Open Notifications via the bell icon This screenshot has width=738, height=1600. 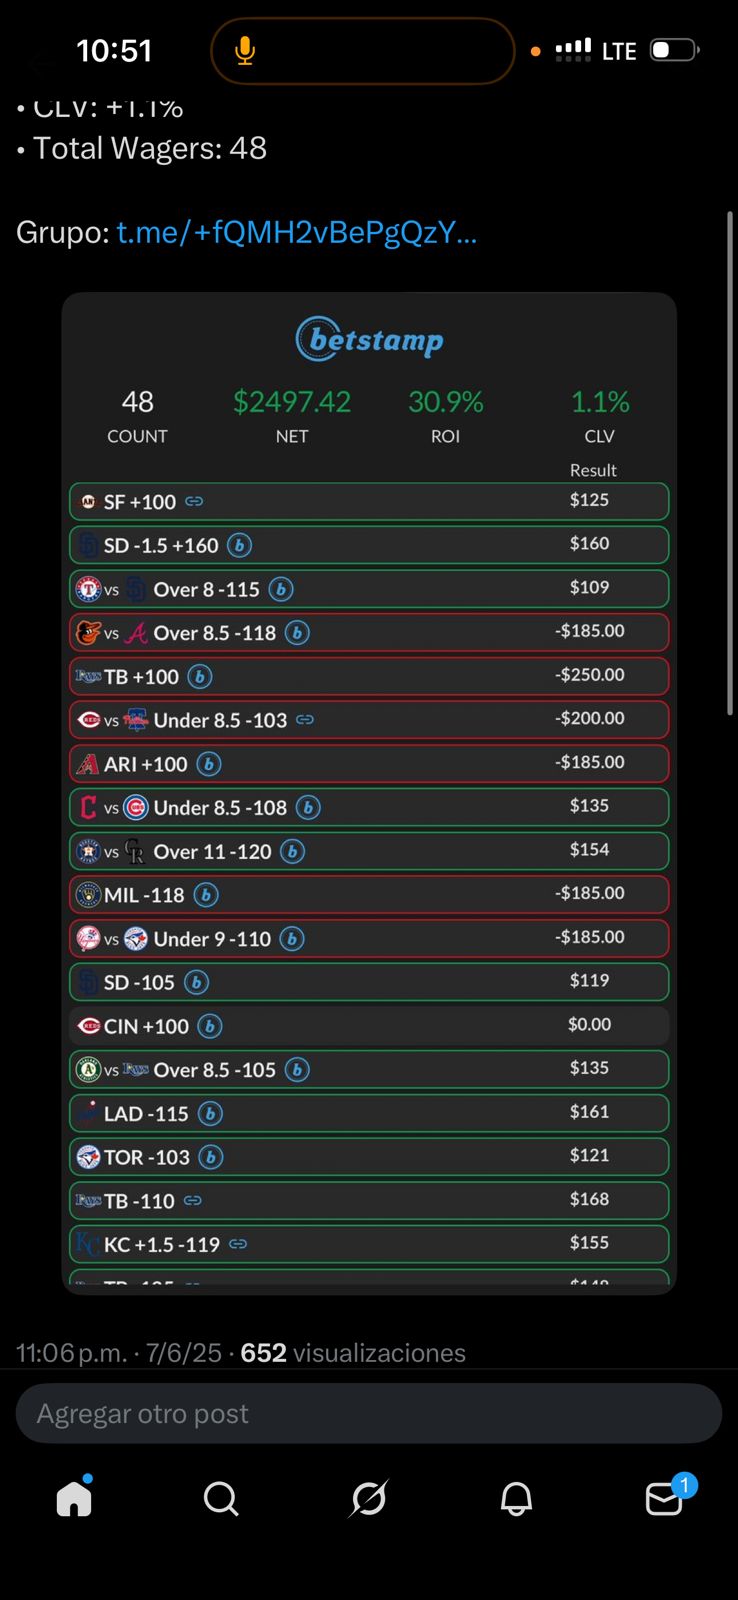pos(516,1499)
